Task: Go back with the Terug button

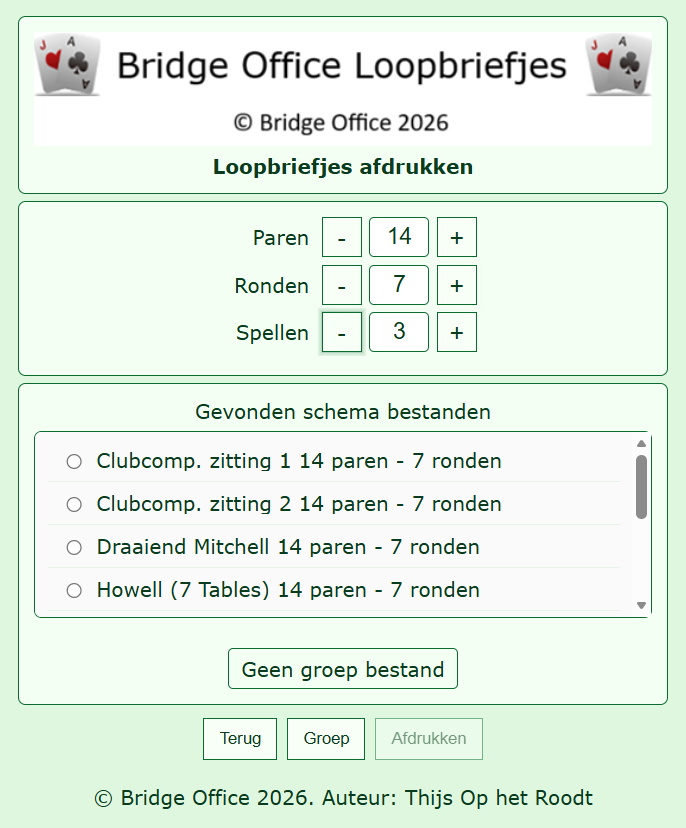Action: pos(240,739)
